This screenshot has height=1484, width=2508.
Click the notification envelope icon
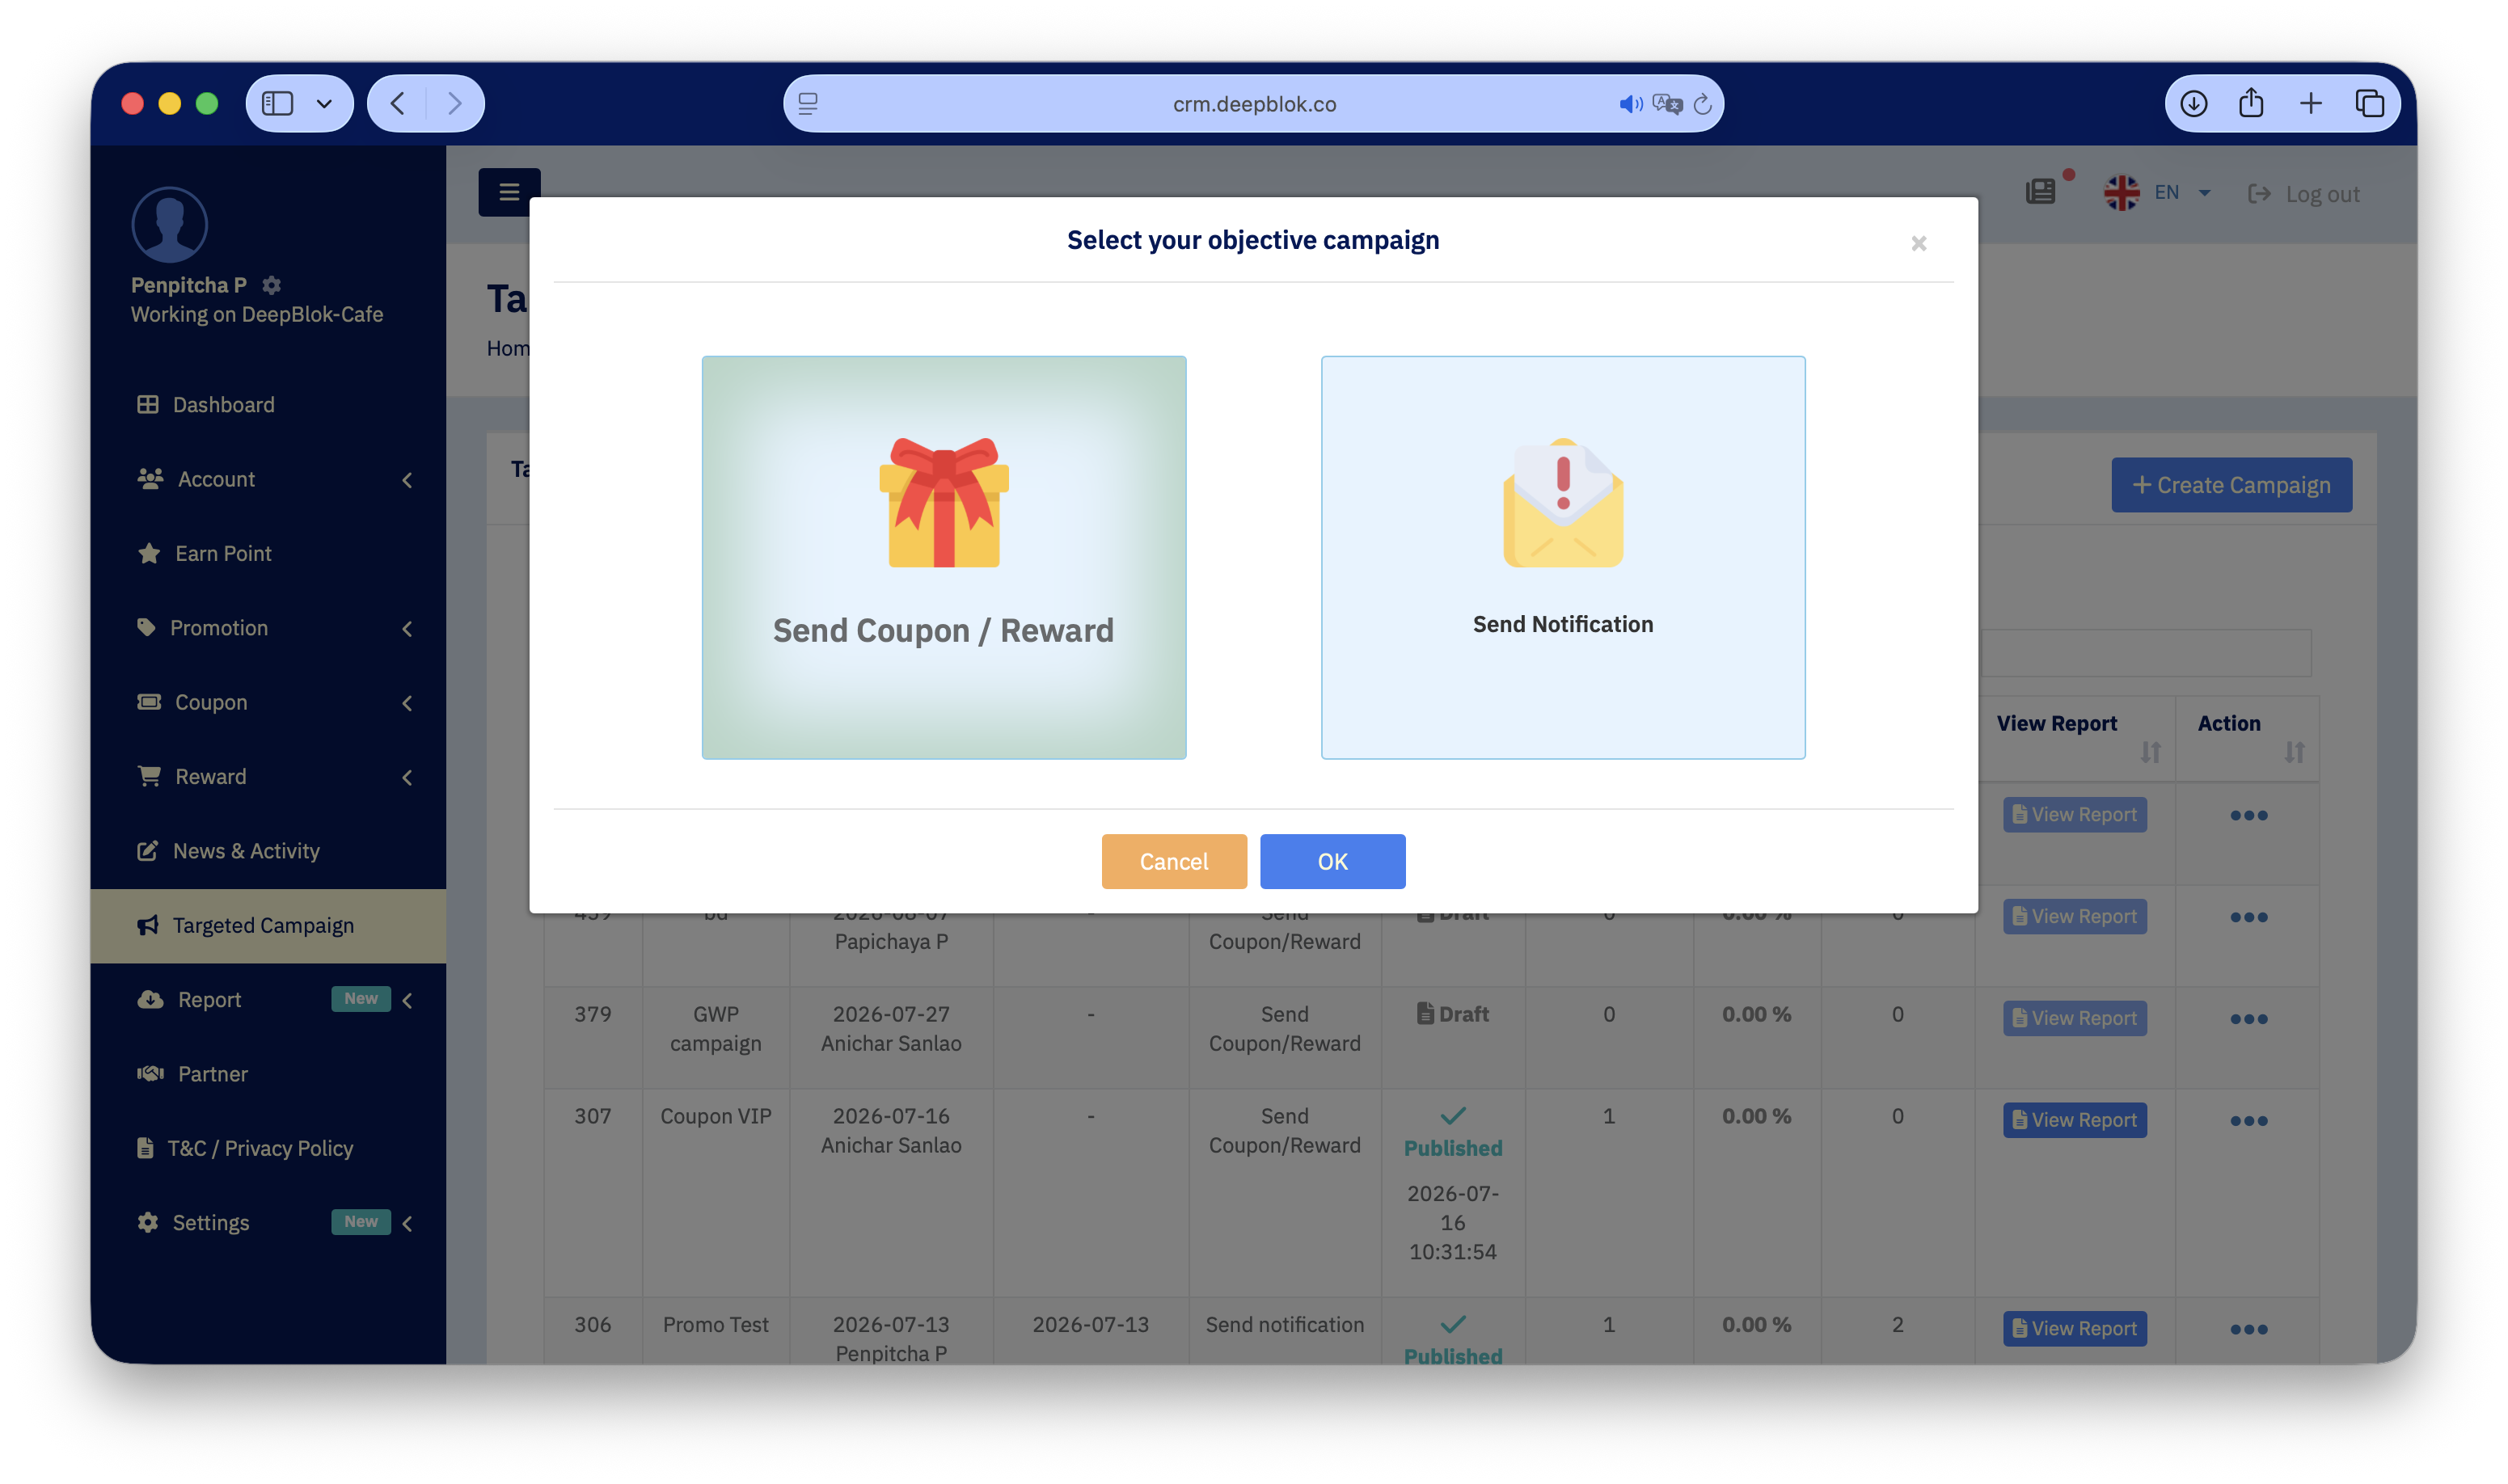pos(1562,502)
